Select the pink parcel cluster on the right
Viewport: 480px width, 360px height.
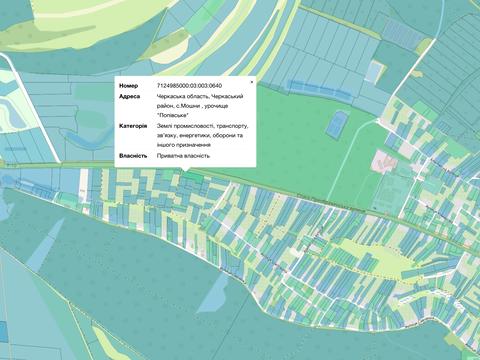pos(385,161)
